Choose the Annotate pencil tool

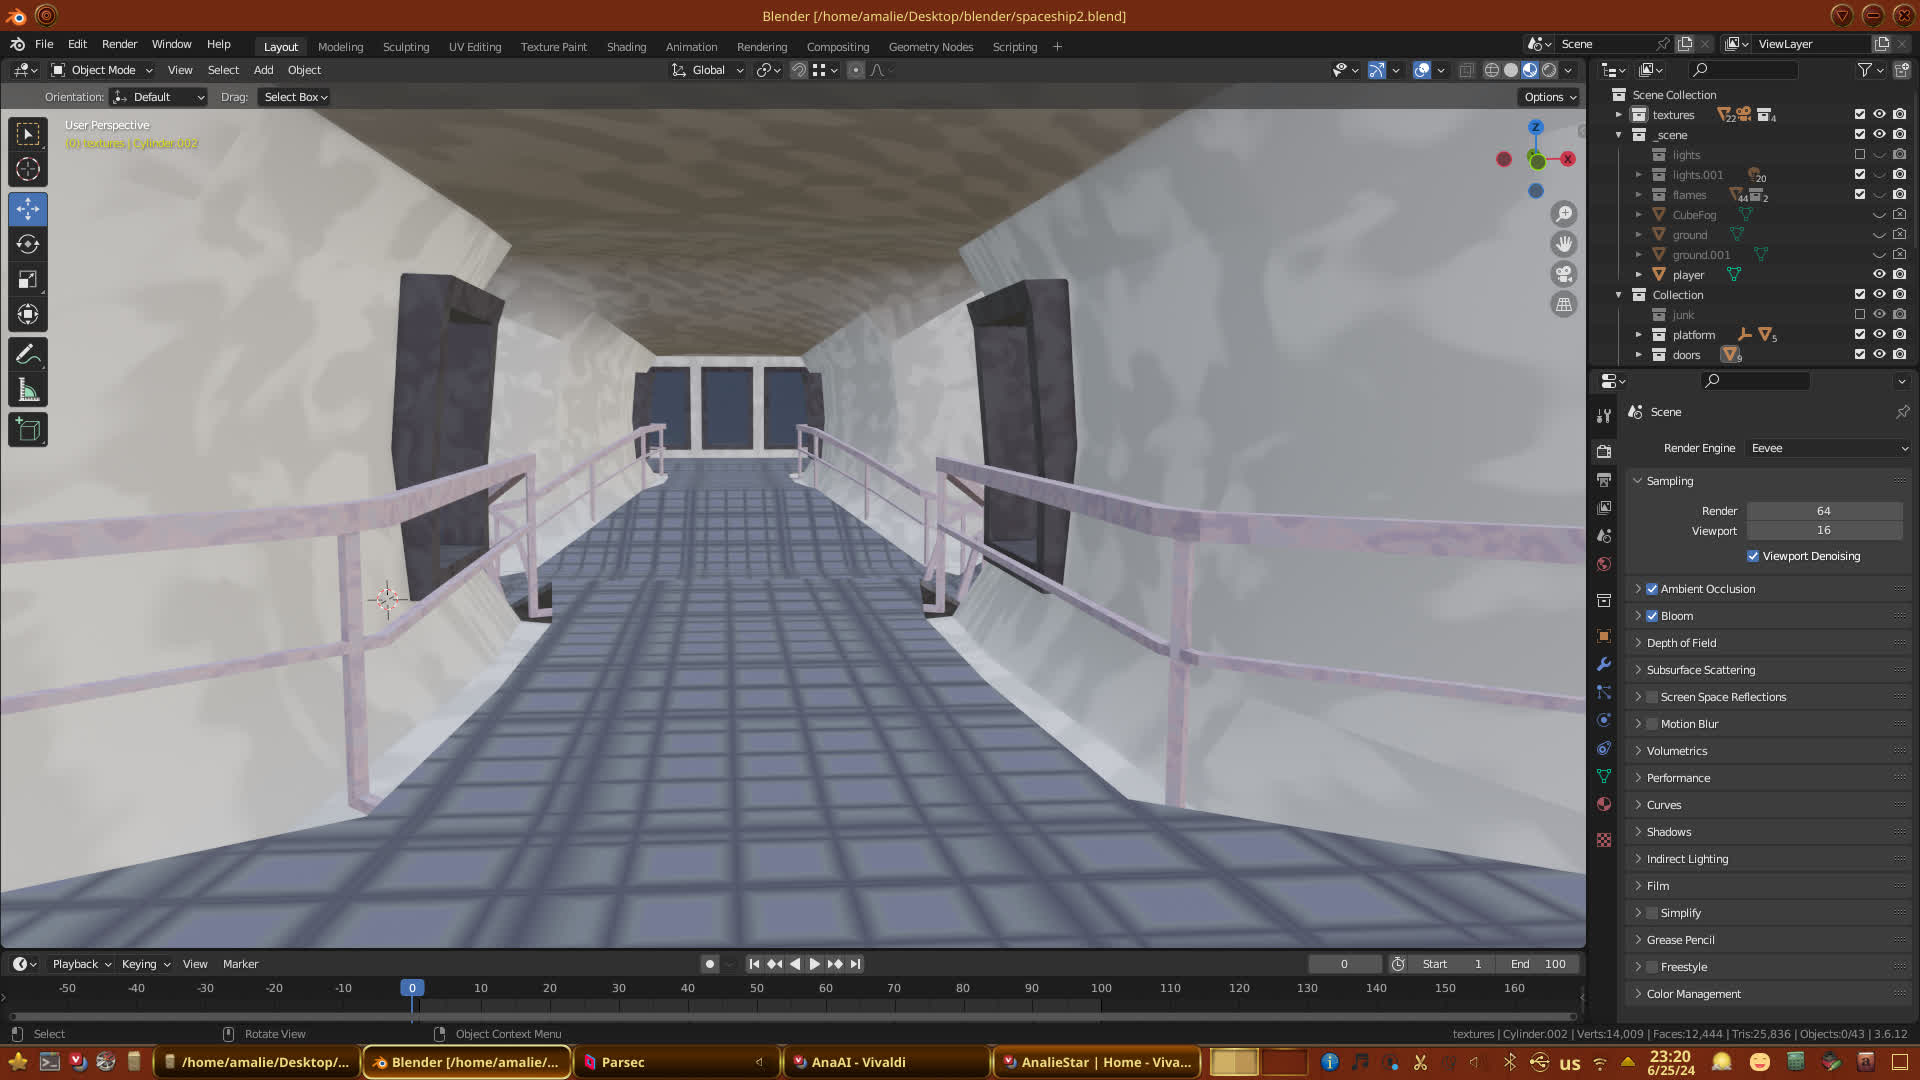(28, 355)
